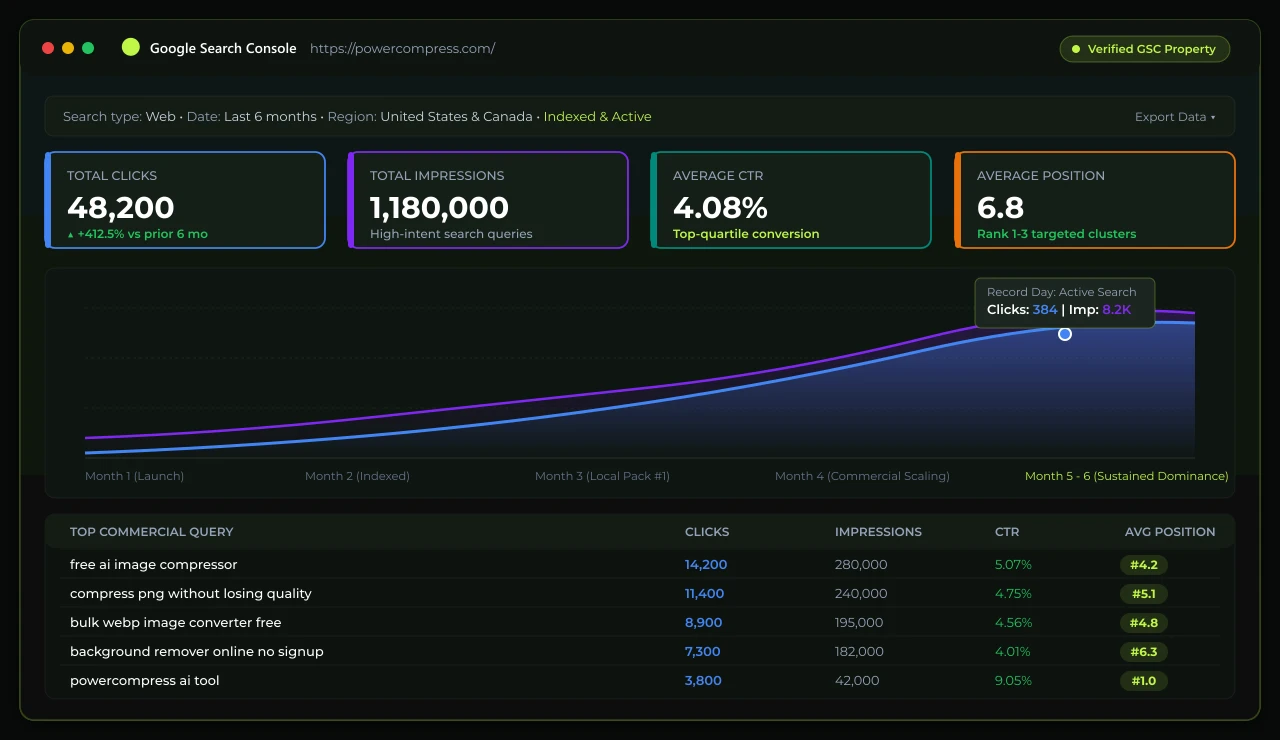Click the 14,200 clicks value

706,565
